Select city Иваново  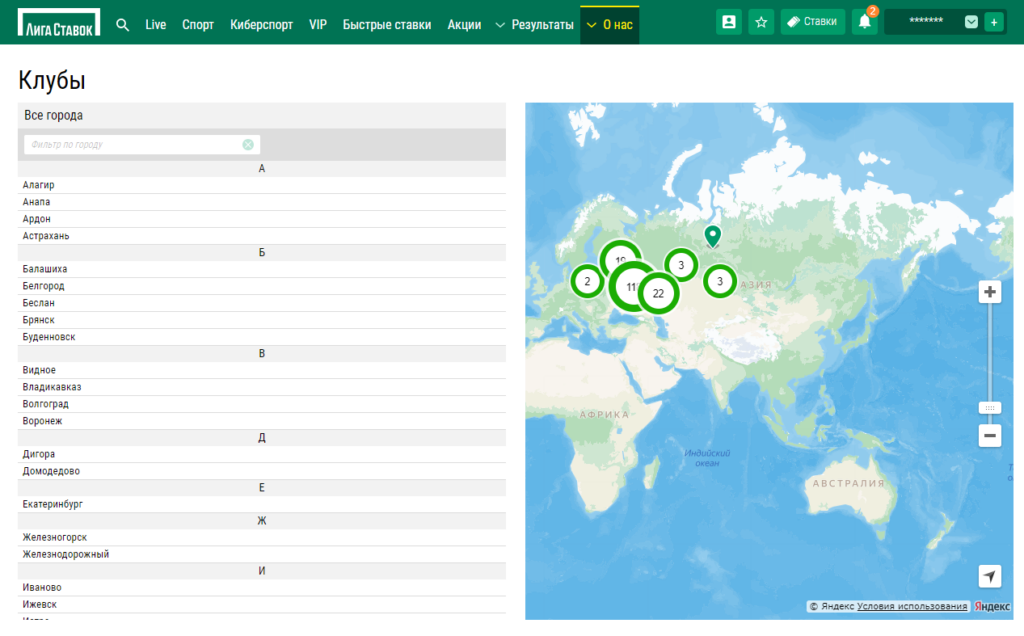click(262, 588)
